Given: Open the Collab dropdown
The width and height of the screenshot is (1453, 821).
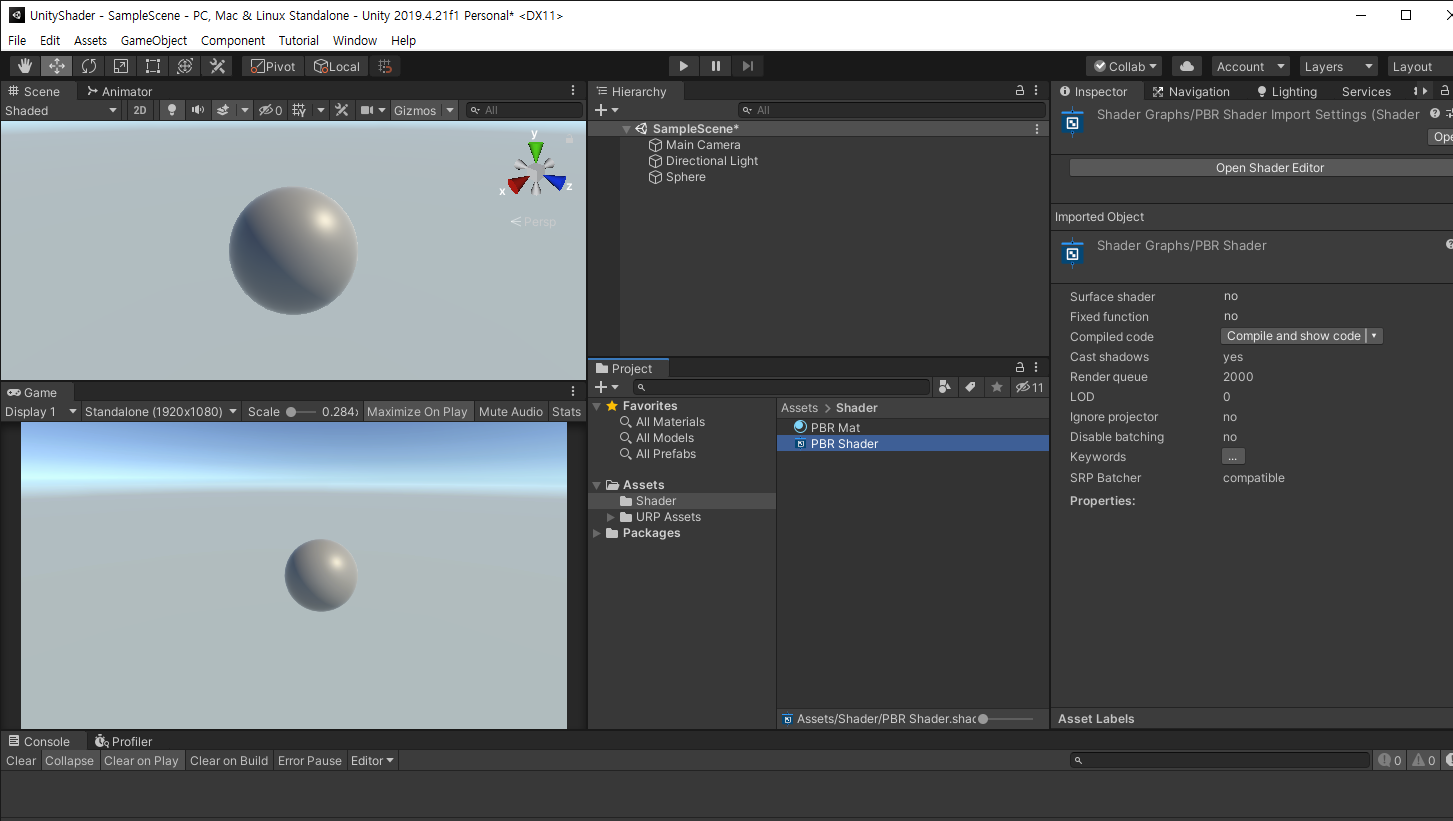Looking at the screenshot, I should tap(1126, 66).
